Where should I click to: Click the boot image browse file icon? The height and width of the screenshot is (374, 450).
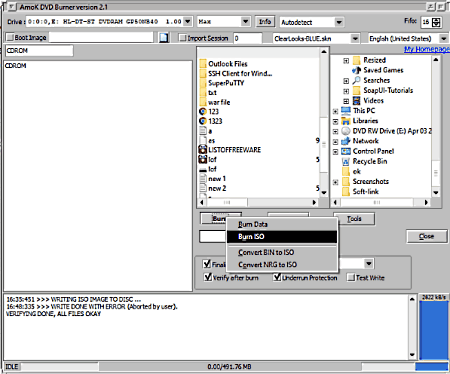tap(163, 38)
